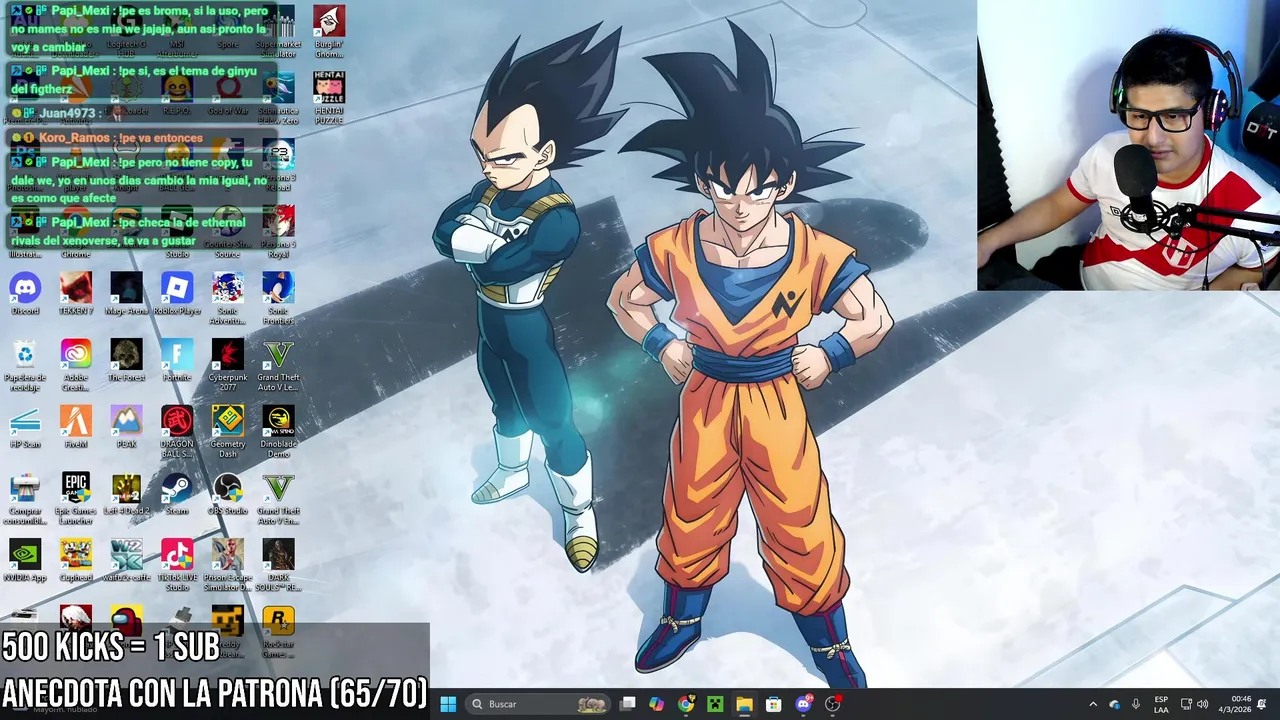Launch the Persona 5 Royal shortcut
Viewport: 1280px width, 720px height.
point(278,233)
